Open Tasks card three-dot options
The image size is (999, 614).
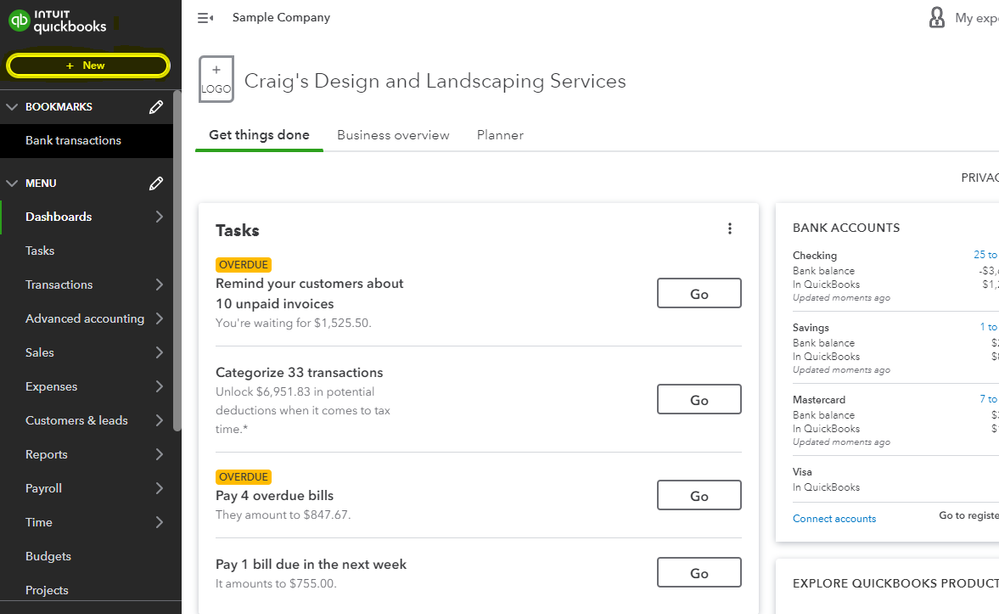(729, 229)
